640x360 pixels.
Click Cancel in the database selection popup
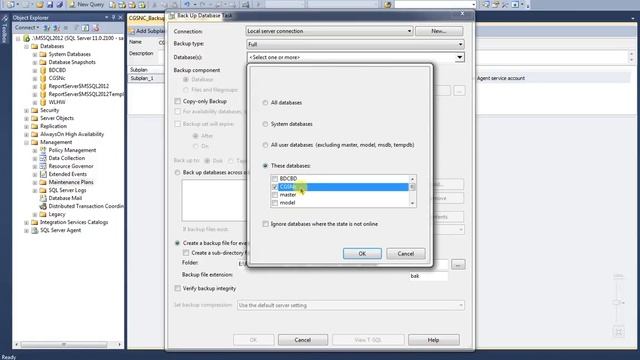click(406, 253)
